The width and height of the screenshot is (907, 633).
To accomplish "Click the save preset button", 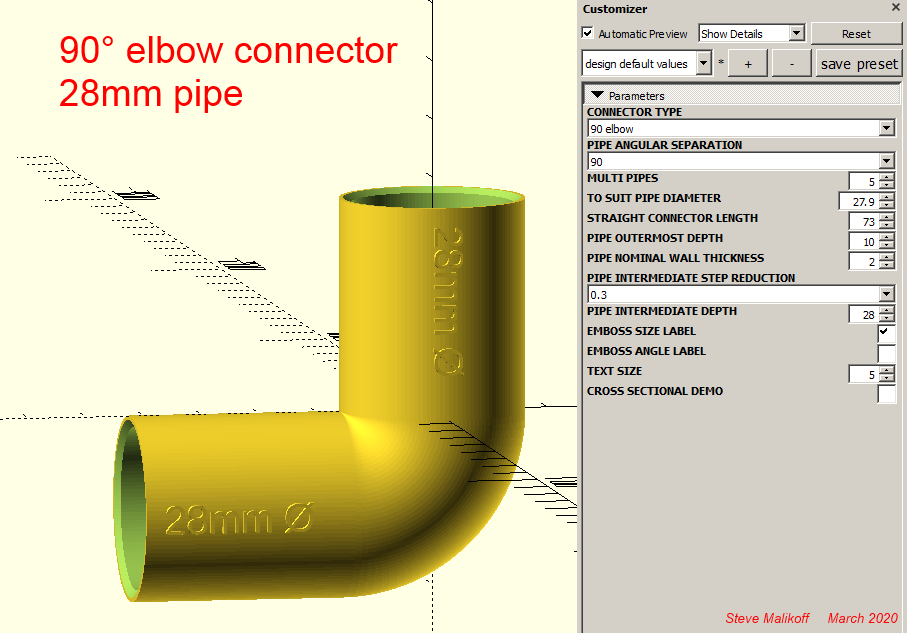I will 858,63.
